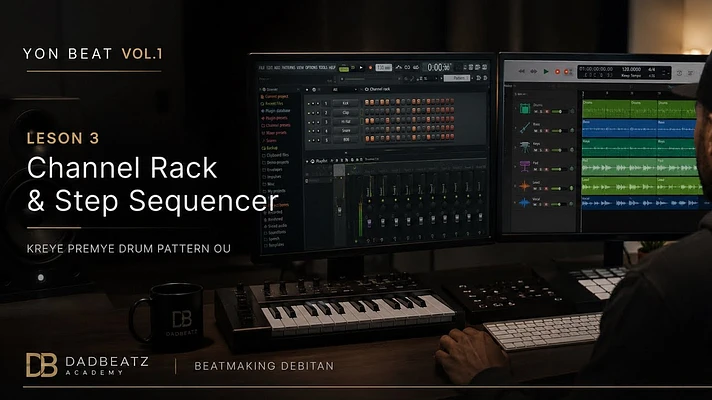Select the Vocal track's blue waveform icon
Screen dimensions: 712x400
(x=524, y=202)
